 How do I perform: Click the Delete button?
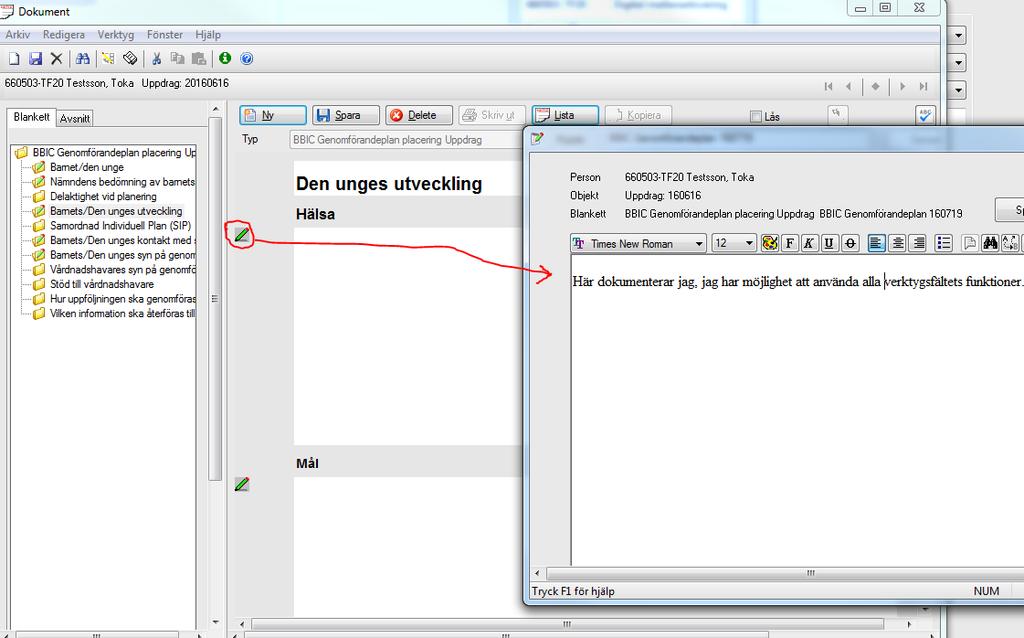(419, 115)
